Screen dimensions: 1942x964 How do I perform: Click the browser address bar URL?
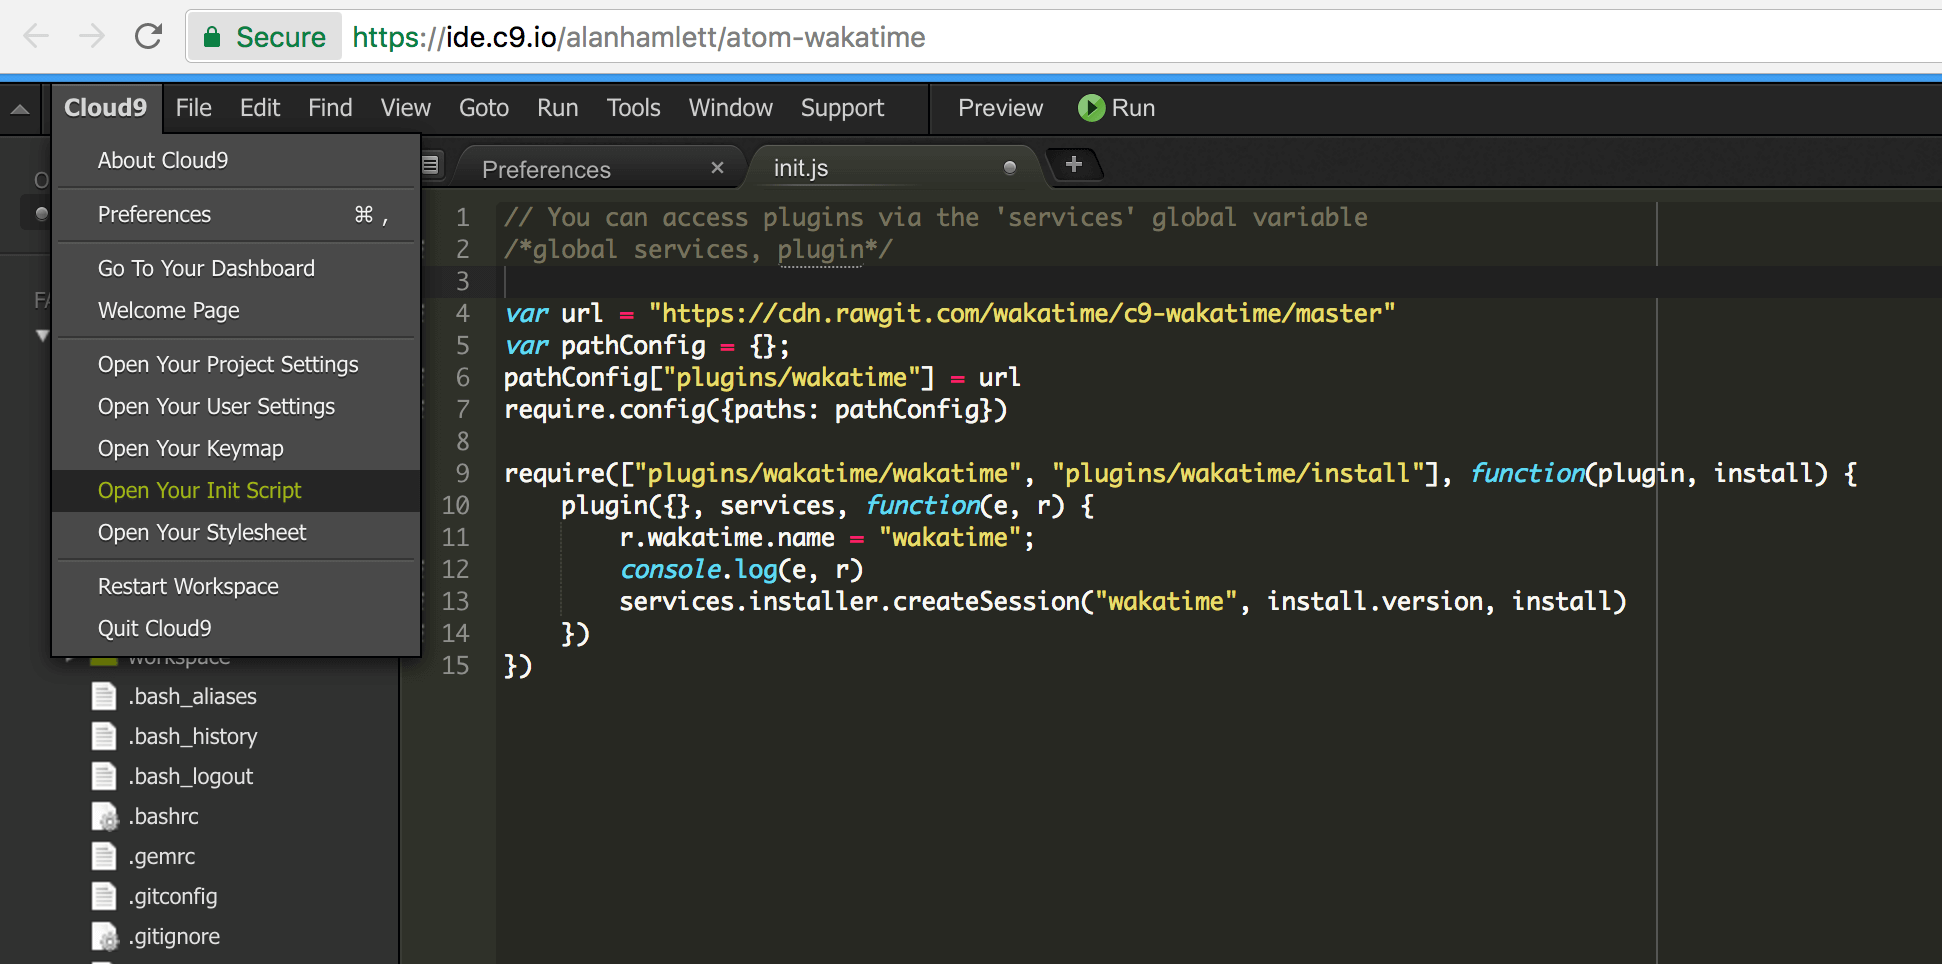click(x=638, y=38)
